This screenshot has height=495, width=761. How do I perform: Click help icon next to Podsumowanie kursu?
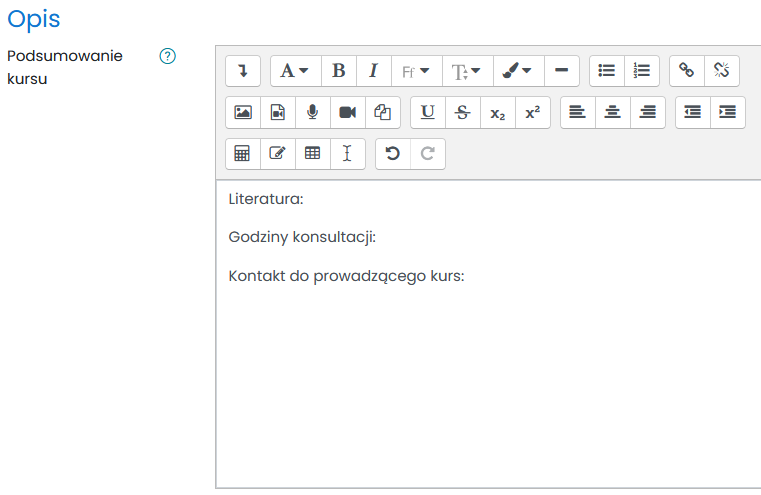click(168, 56)
